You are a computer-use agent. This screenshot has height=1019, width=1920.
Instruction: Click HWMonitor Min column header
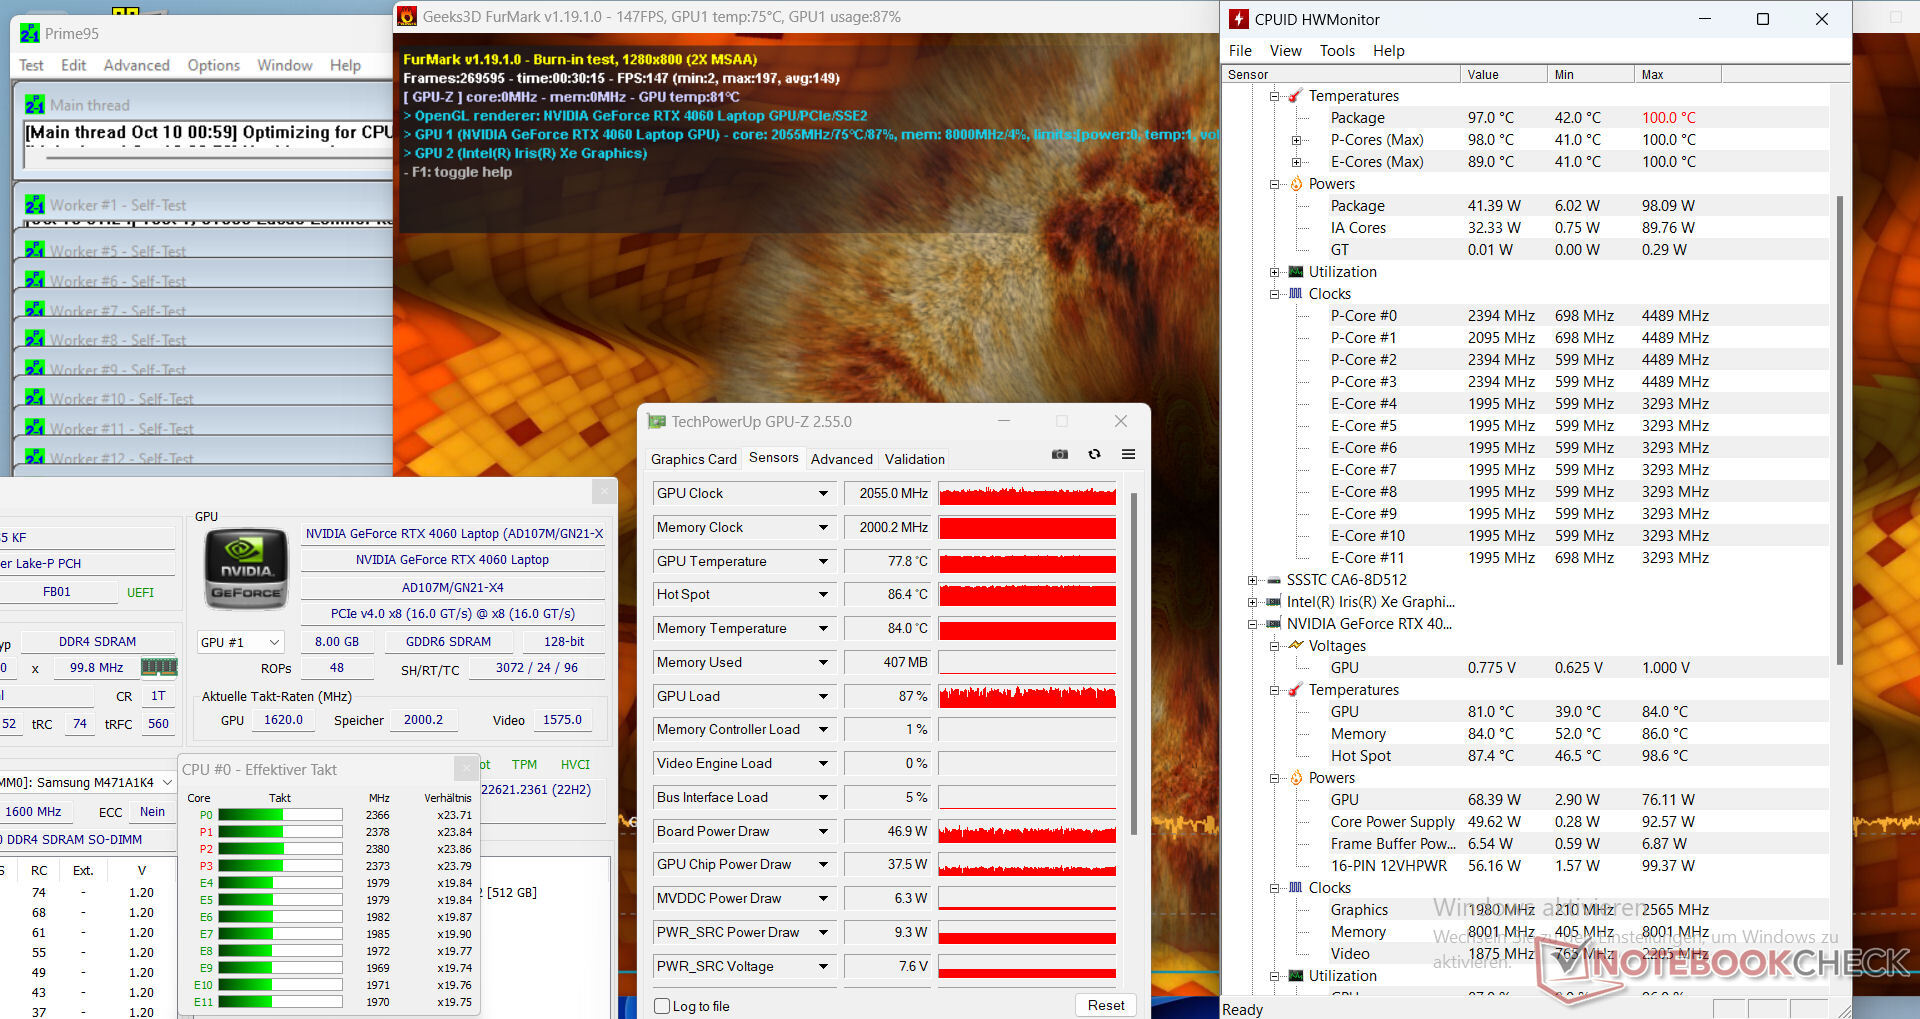click(x=1590, y=74)
